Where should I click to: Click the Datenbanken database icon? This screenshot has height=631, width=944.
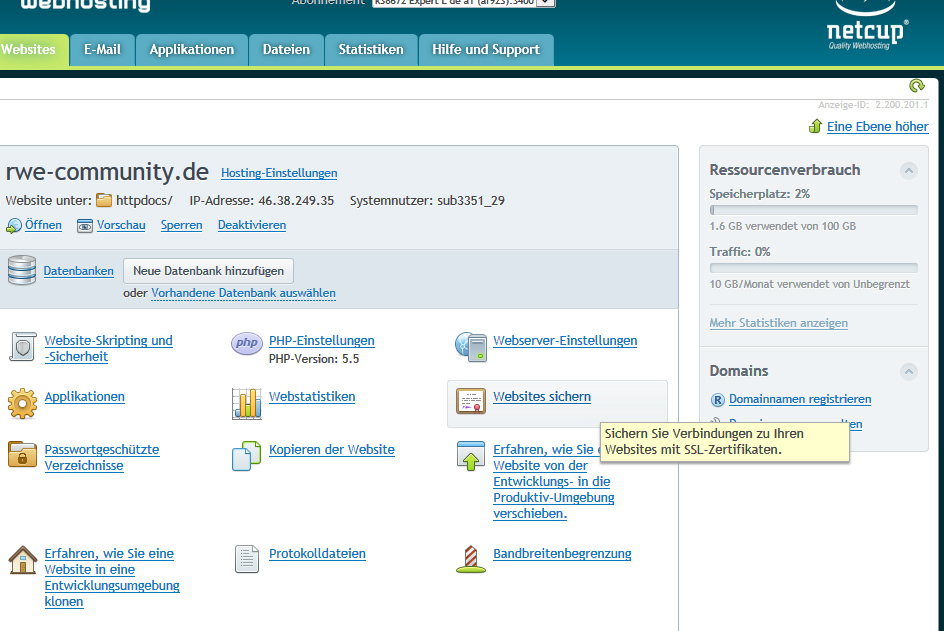pyautogui.click(x=21, y=271)
